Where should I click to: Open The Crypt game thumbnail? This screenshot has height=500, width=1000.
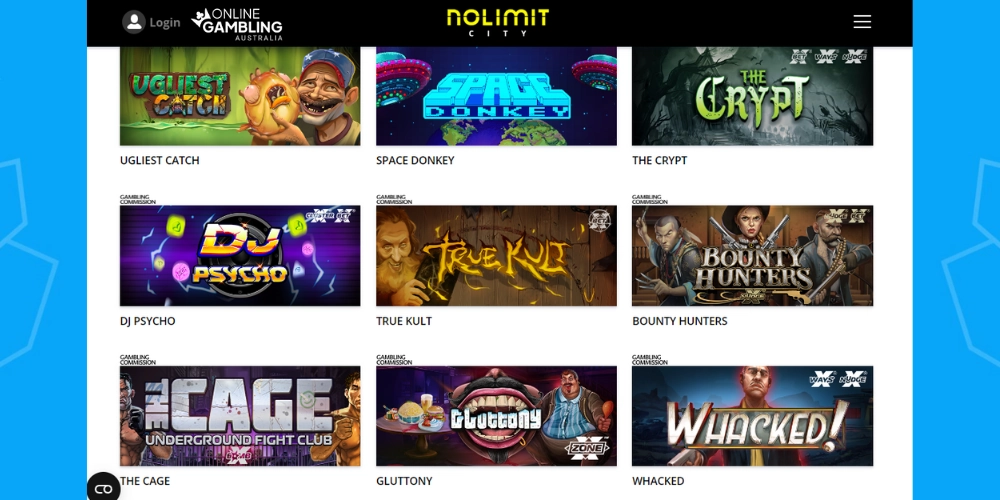point(753,96)
